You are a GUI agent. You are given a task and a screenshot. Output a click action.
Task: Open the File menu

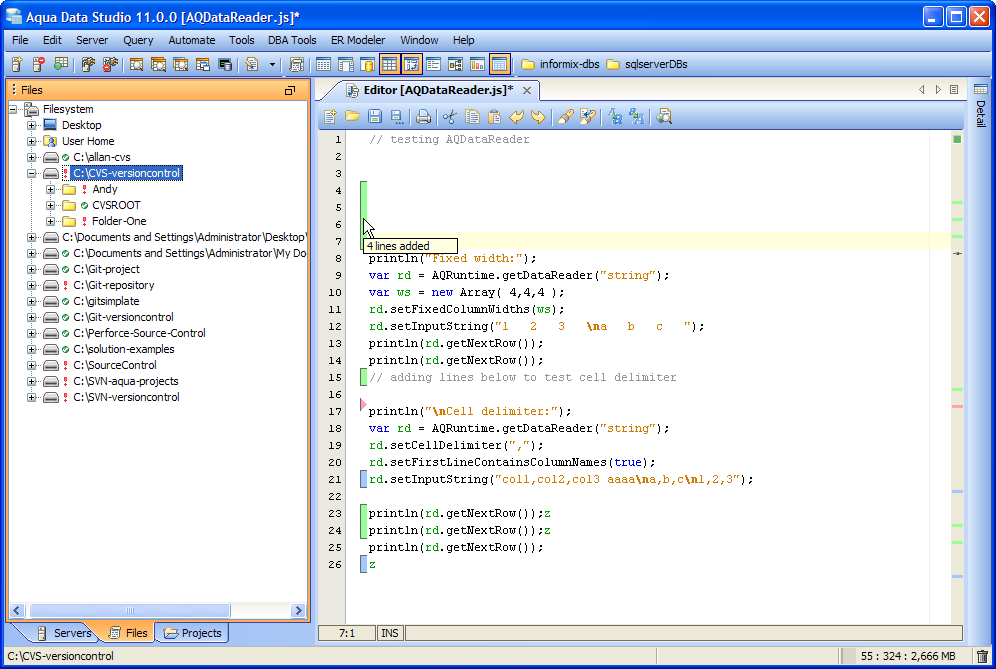point(20,40)
